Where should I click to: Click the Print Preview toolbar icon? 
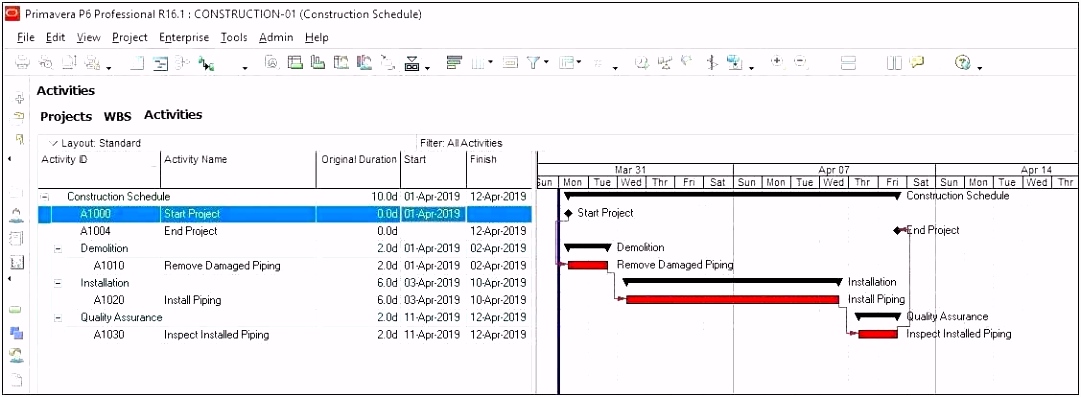[x=46, y=63]
